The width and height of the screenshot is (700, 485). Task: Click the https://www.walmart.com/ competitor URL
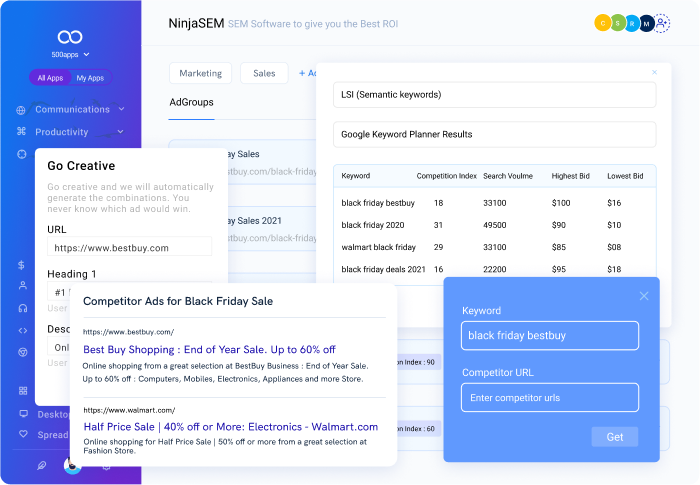[129, 410]
